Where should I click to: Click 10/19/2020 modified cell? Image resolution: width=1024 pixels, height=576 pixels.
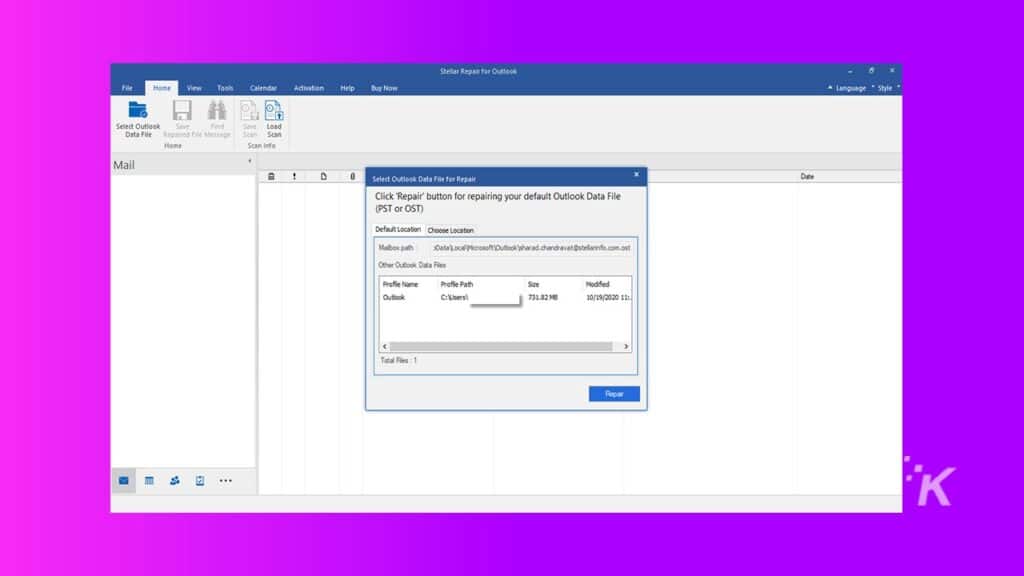607,298
